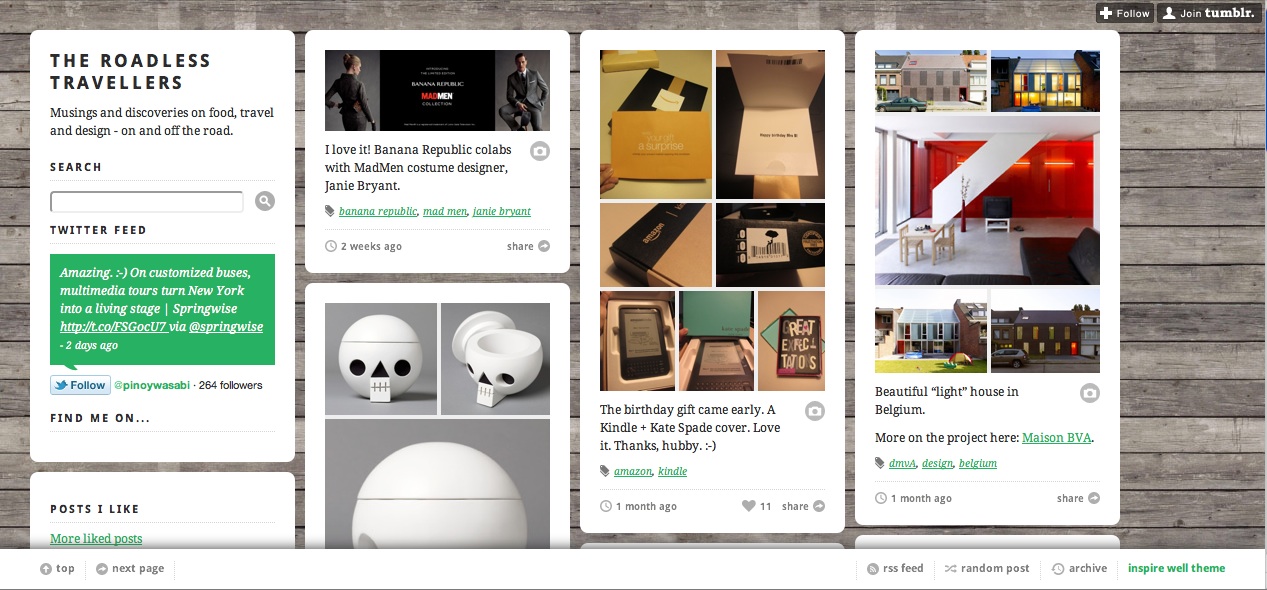Open the Great Expectations cover photo
The image size is (1267, 590).
(791, 341)
